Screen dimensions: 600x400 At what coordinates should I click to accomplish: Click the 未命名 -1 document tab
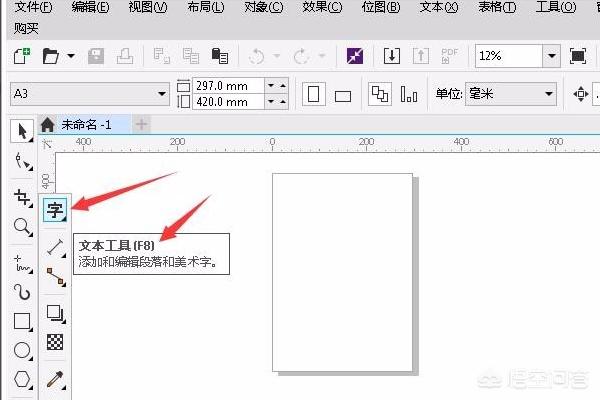[x=86, y=124]
